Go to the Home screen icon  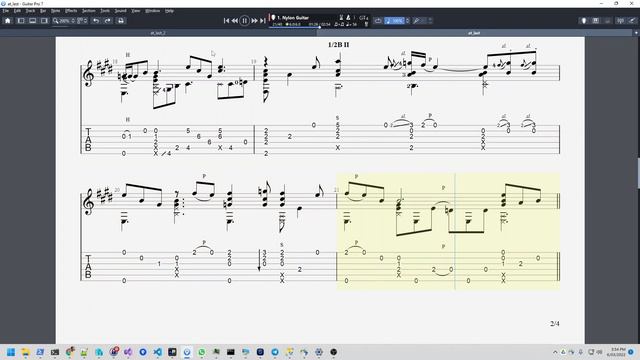tap(7, 21)
